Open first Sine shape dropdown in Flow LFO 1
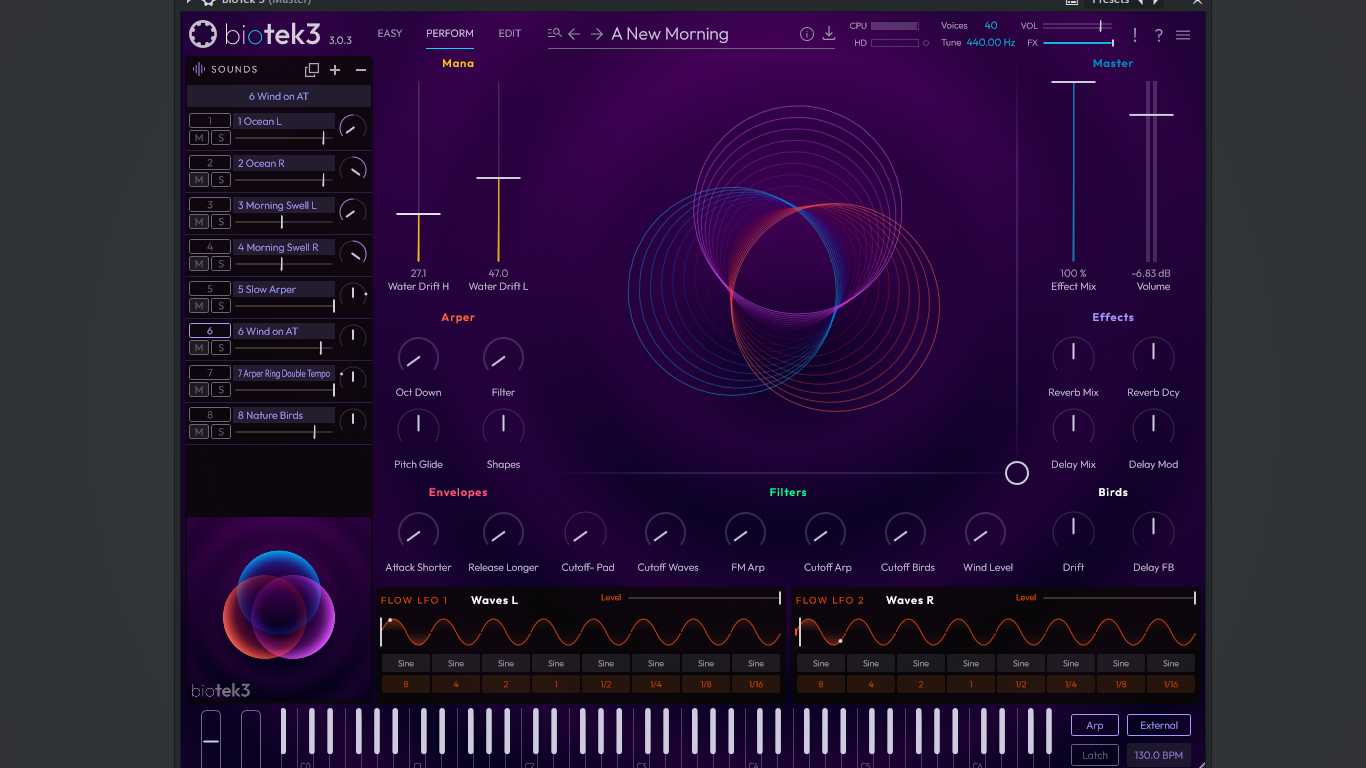1366x768 pixels. tap(406, 663)
